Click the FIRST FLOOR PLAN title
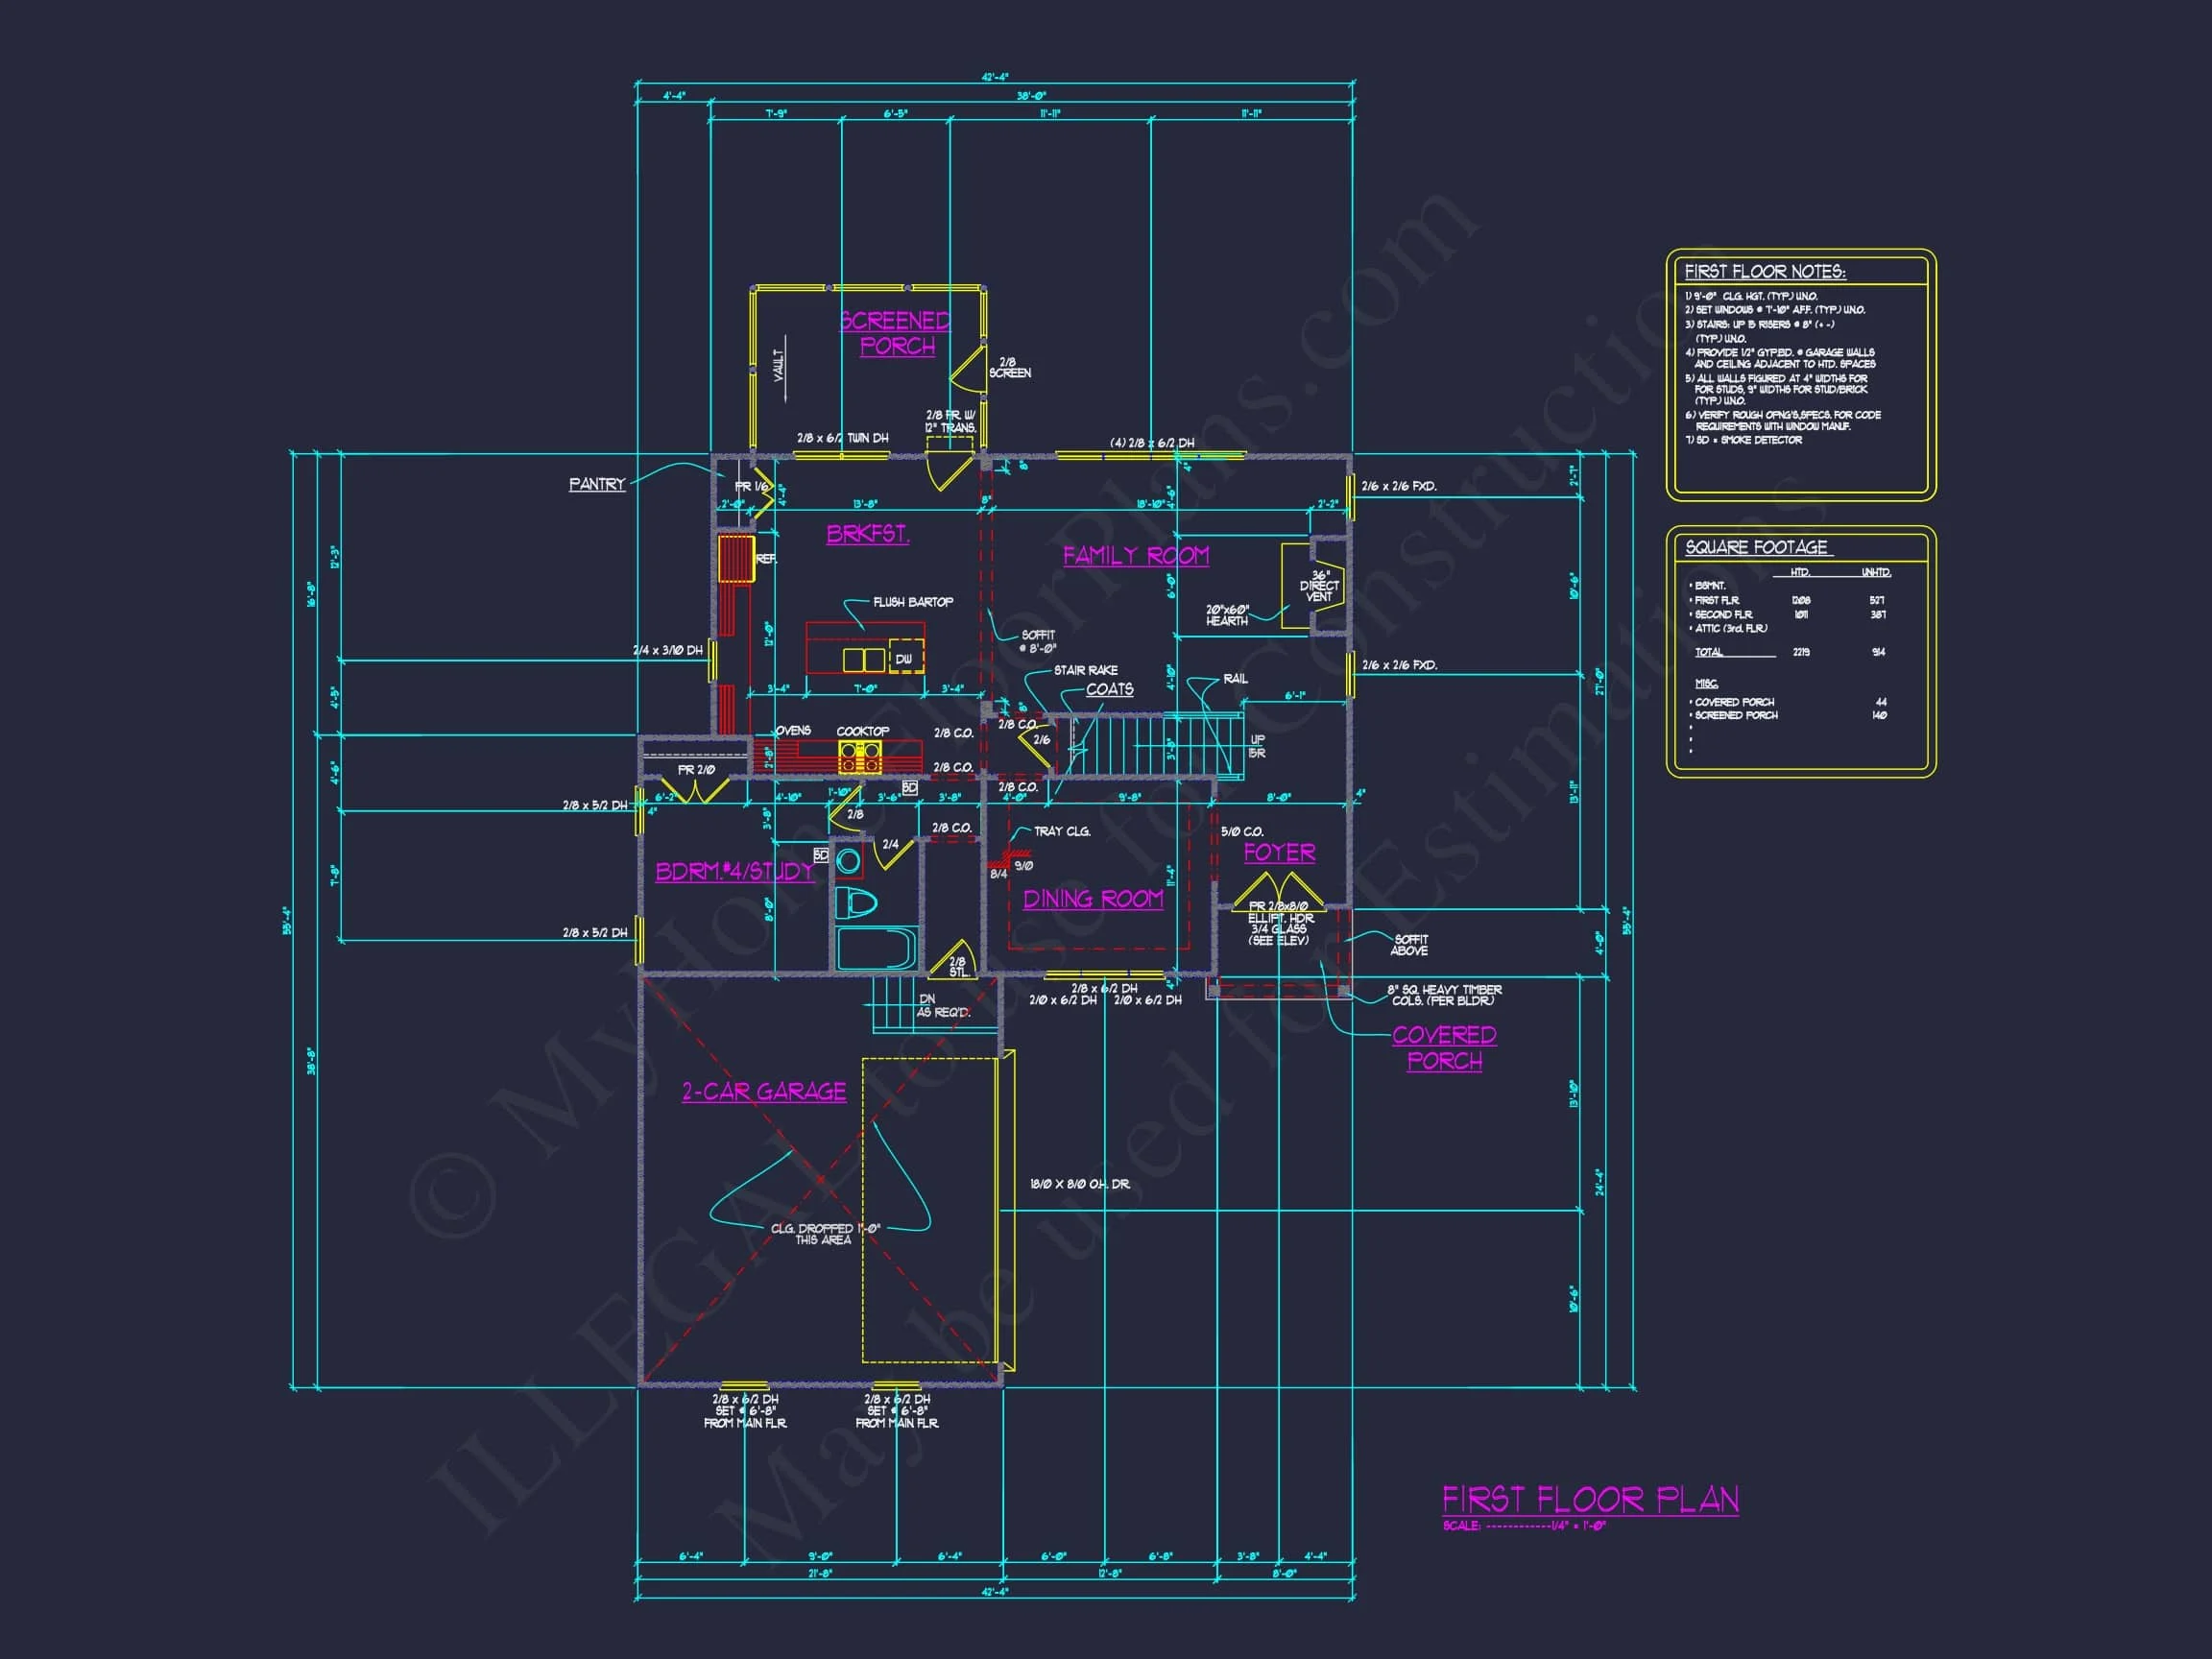 coord(1590,1499)
